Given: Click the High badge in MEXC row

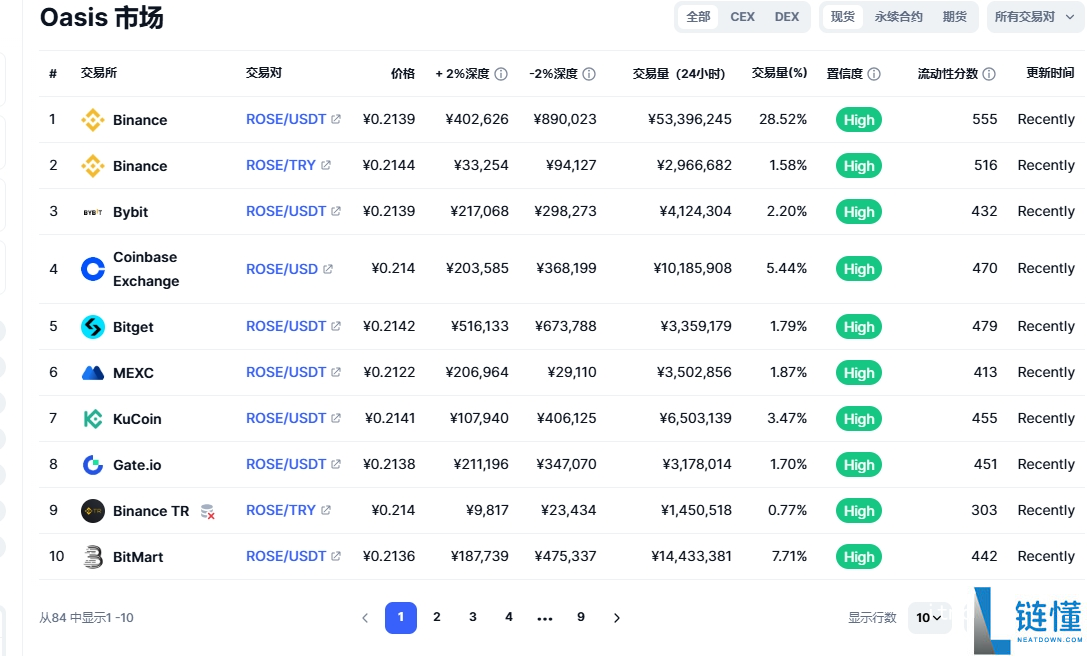Looking at the screenshot, I should [859, 373].
